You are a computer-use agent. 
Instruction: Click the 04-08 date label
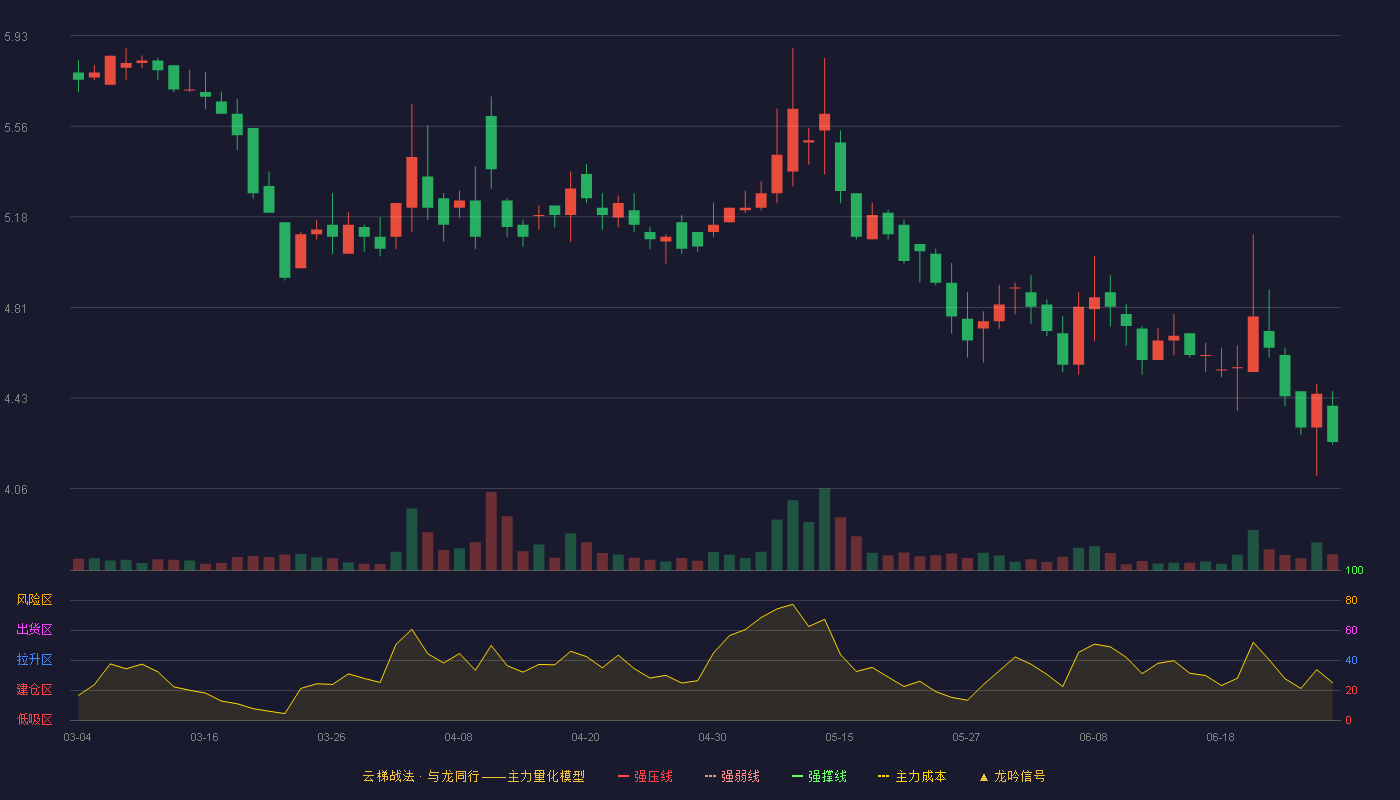click(458, 737)
